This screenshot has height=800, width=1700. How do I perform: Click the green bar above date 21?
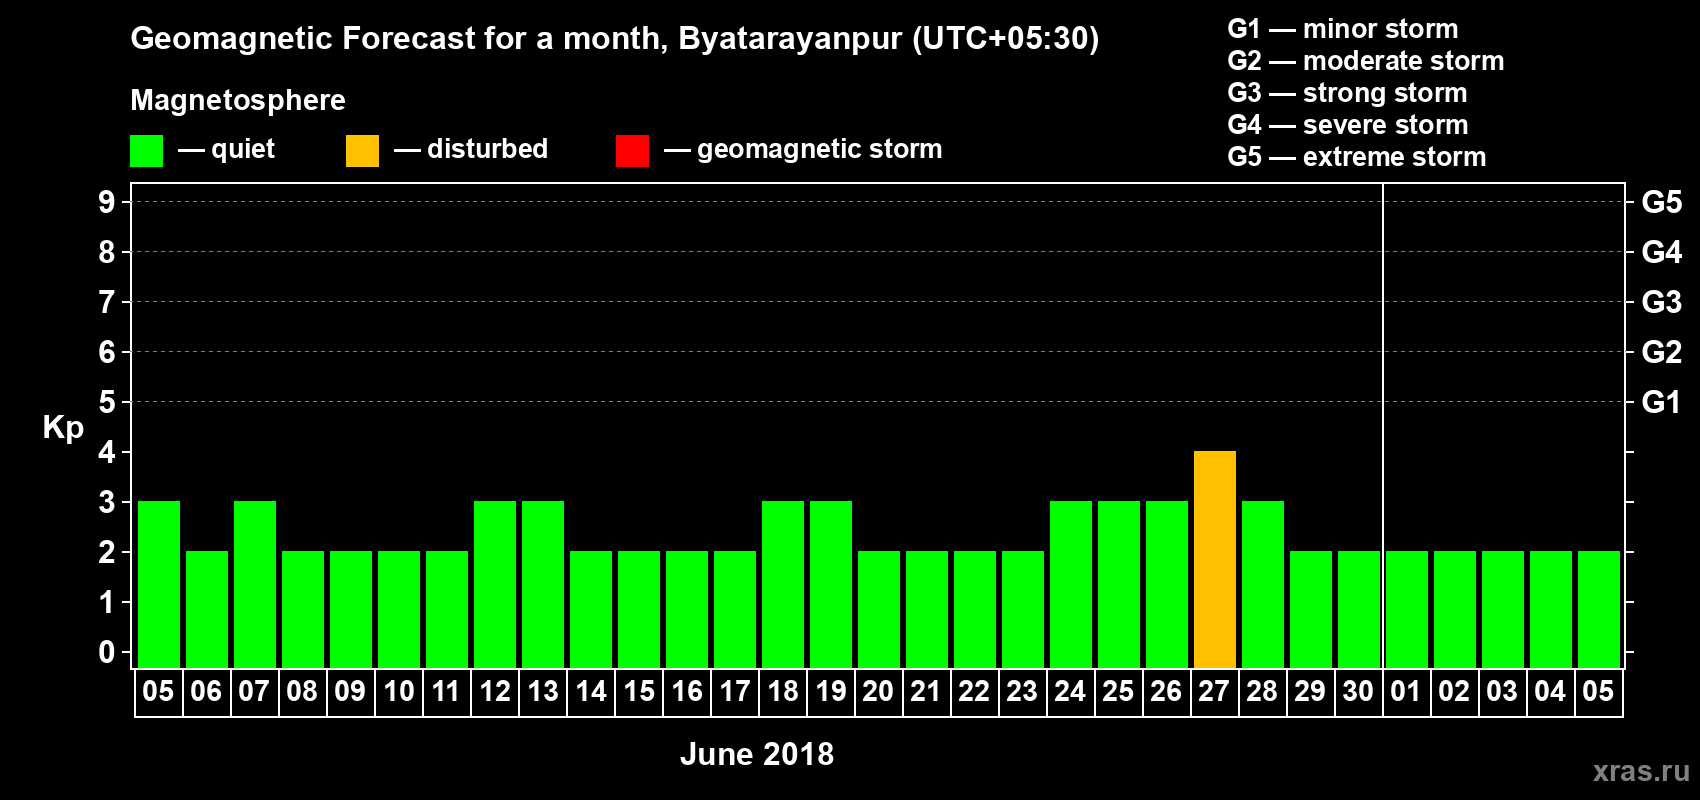click(x=927, y=609)
